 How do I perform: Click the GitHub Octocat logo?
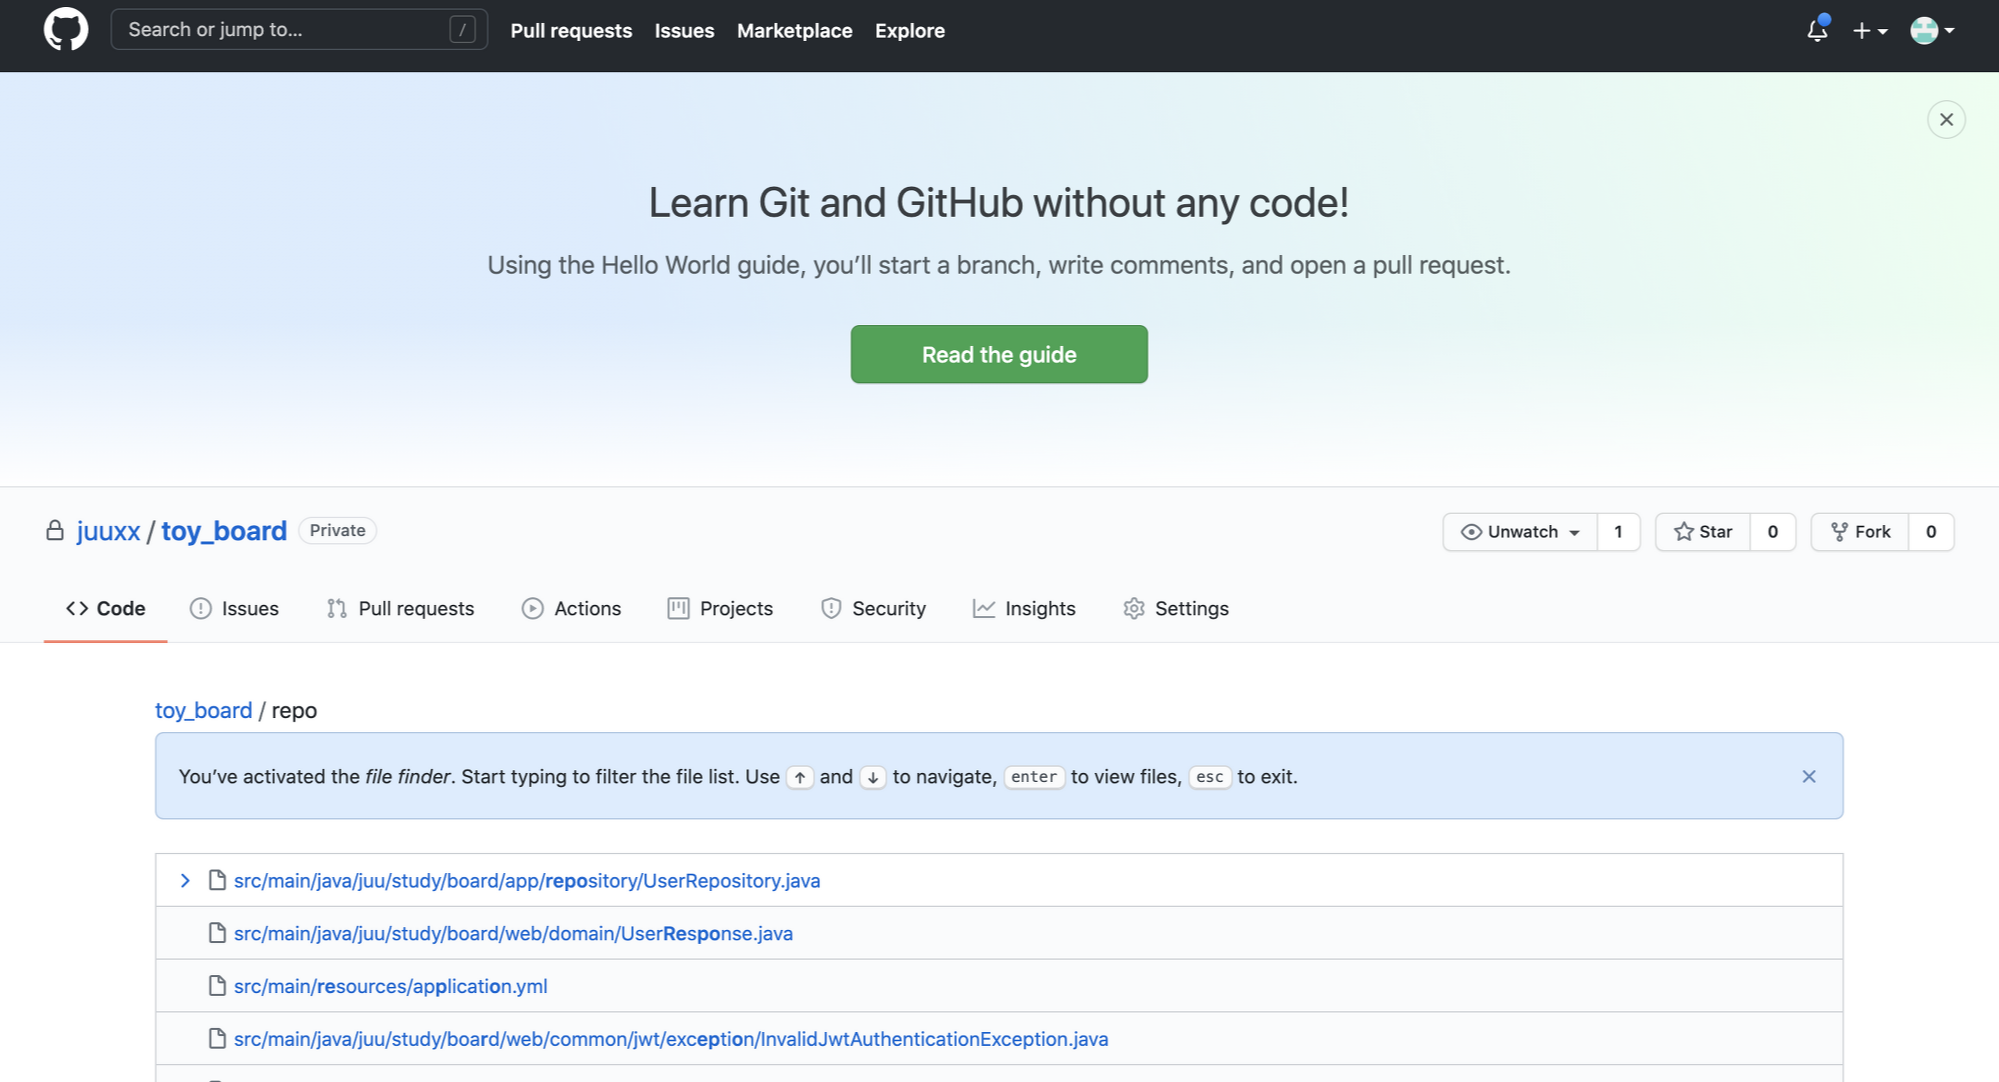pos(66,30)
